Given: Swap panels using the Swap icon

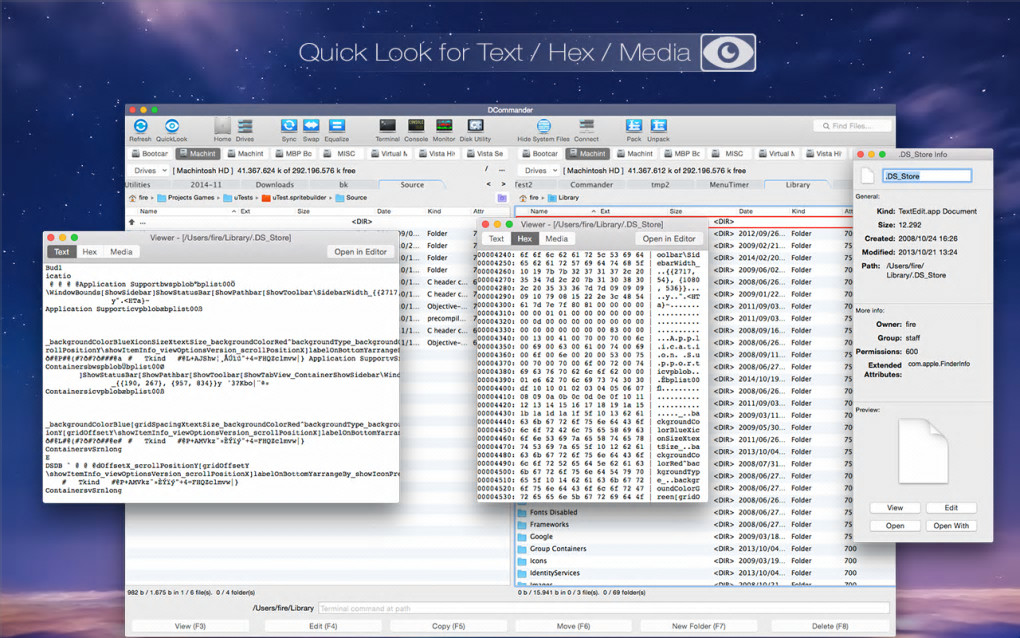Looking at the screenshot, I should [x=311, y=126].
